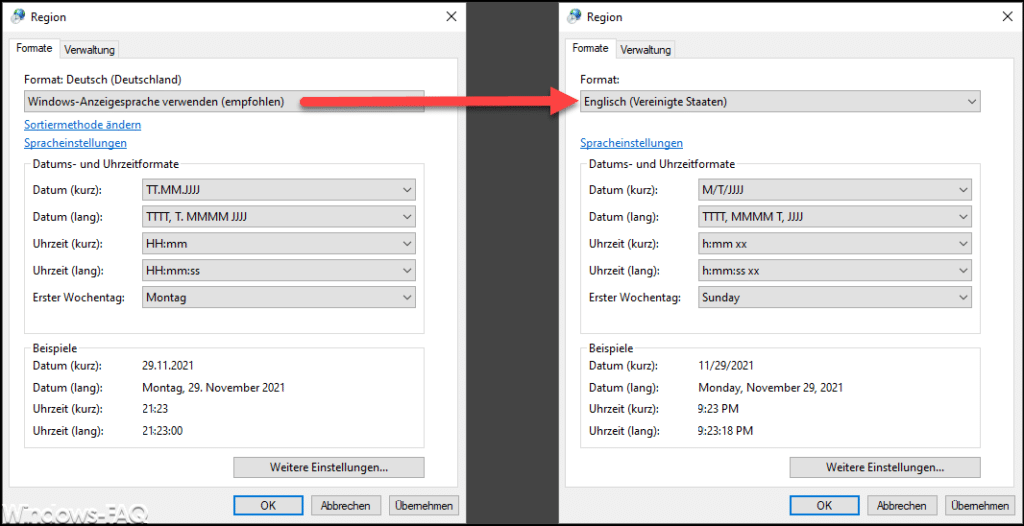Confirm with OK in left Region window
This screenshot has width=1024, height=526.
pos(268,505)
